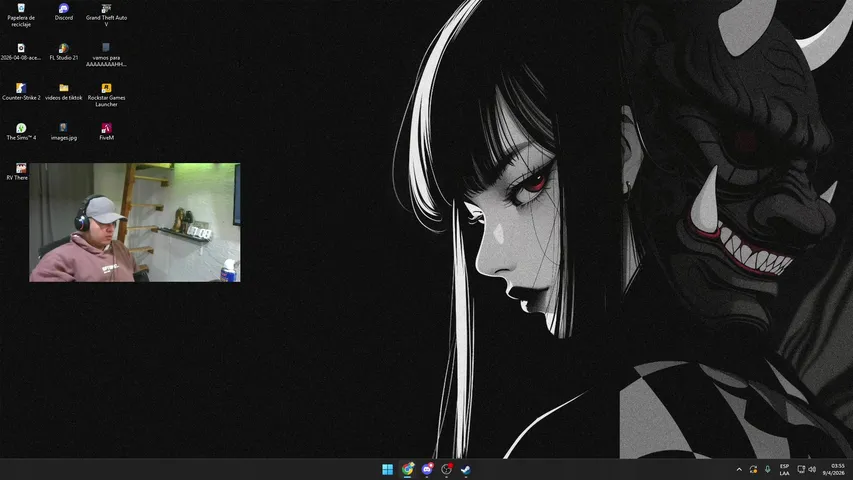
Task: Select the FiveM desktop shortcut
Action: tap(106, 132)
